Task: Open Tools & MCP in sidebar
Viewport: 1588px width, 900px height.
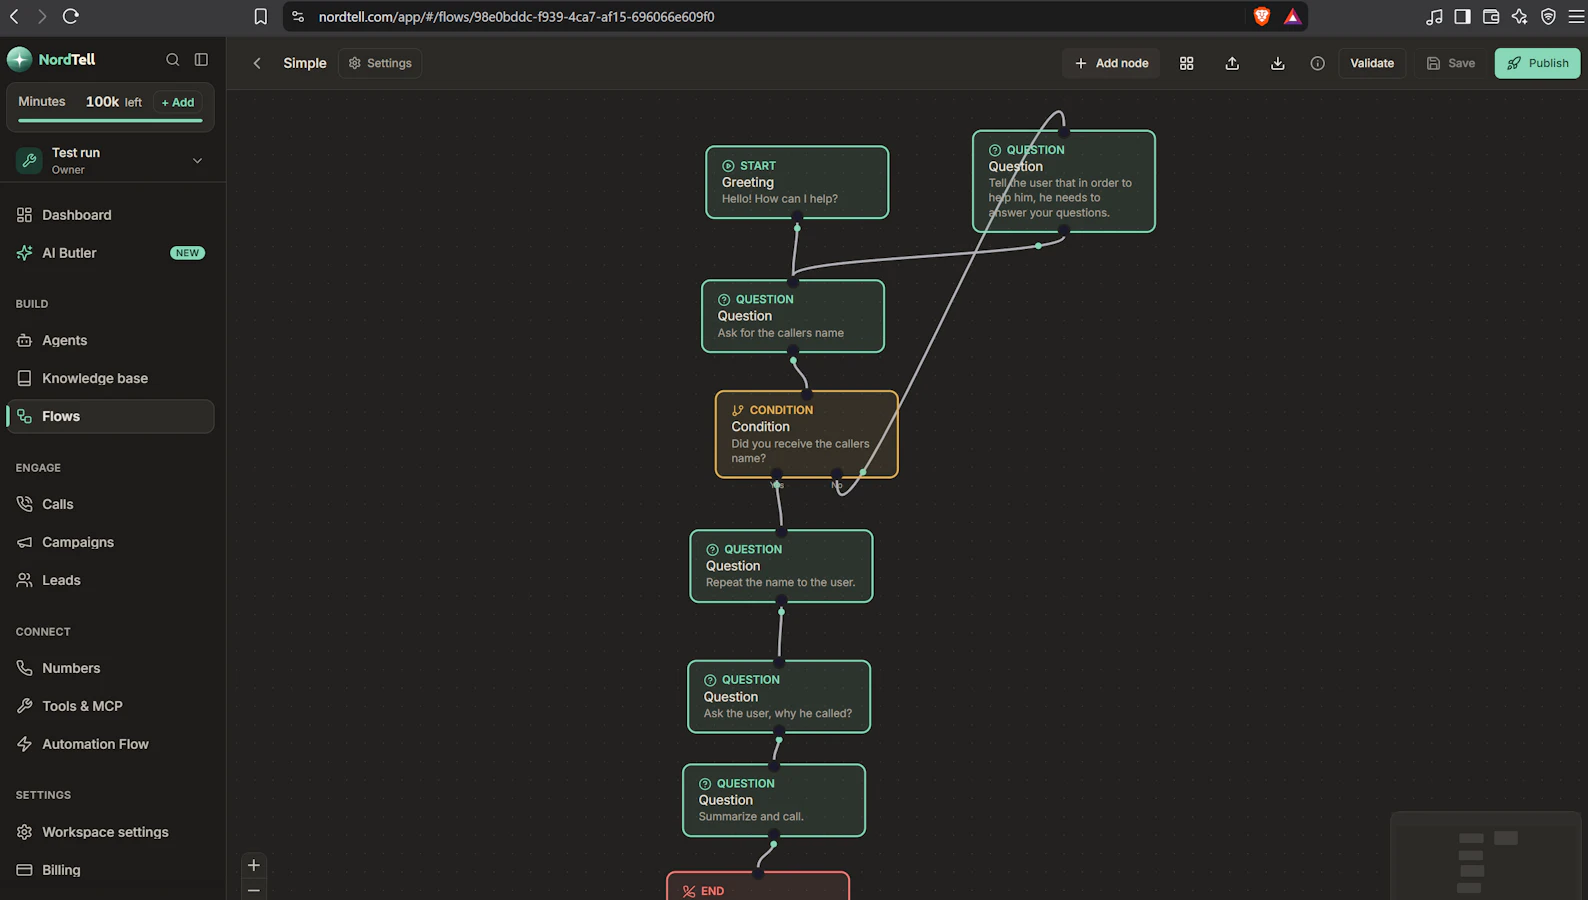Action: [x=110, y=706]
